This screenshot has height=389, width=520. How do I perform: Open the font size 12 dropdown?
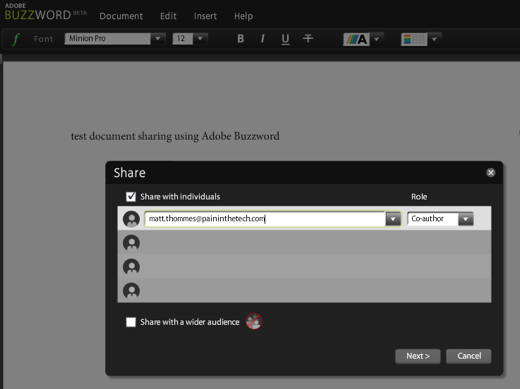pos(200,39)
